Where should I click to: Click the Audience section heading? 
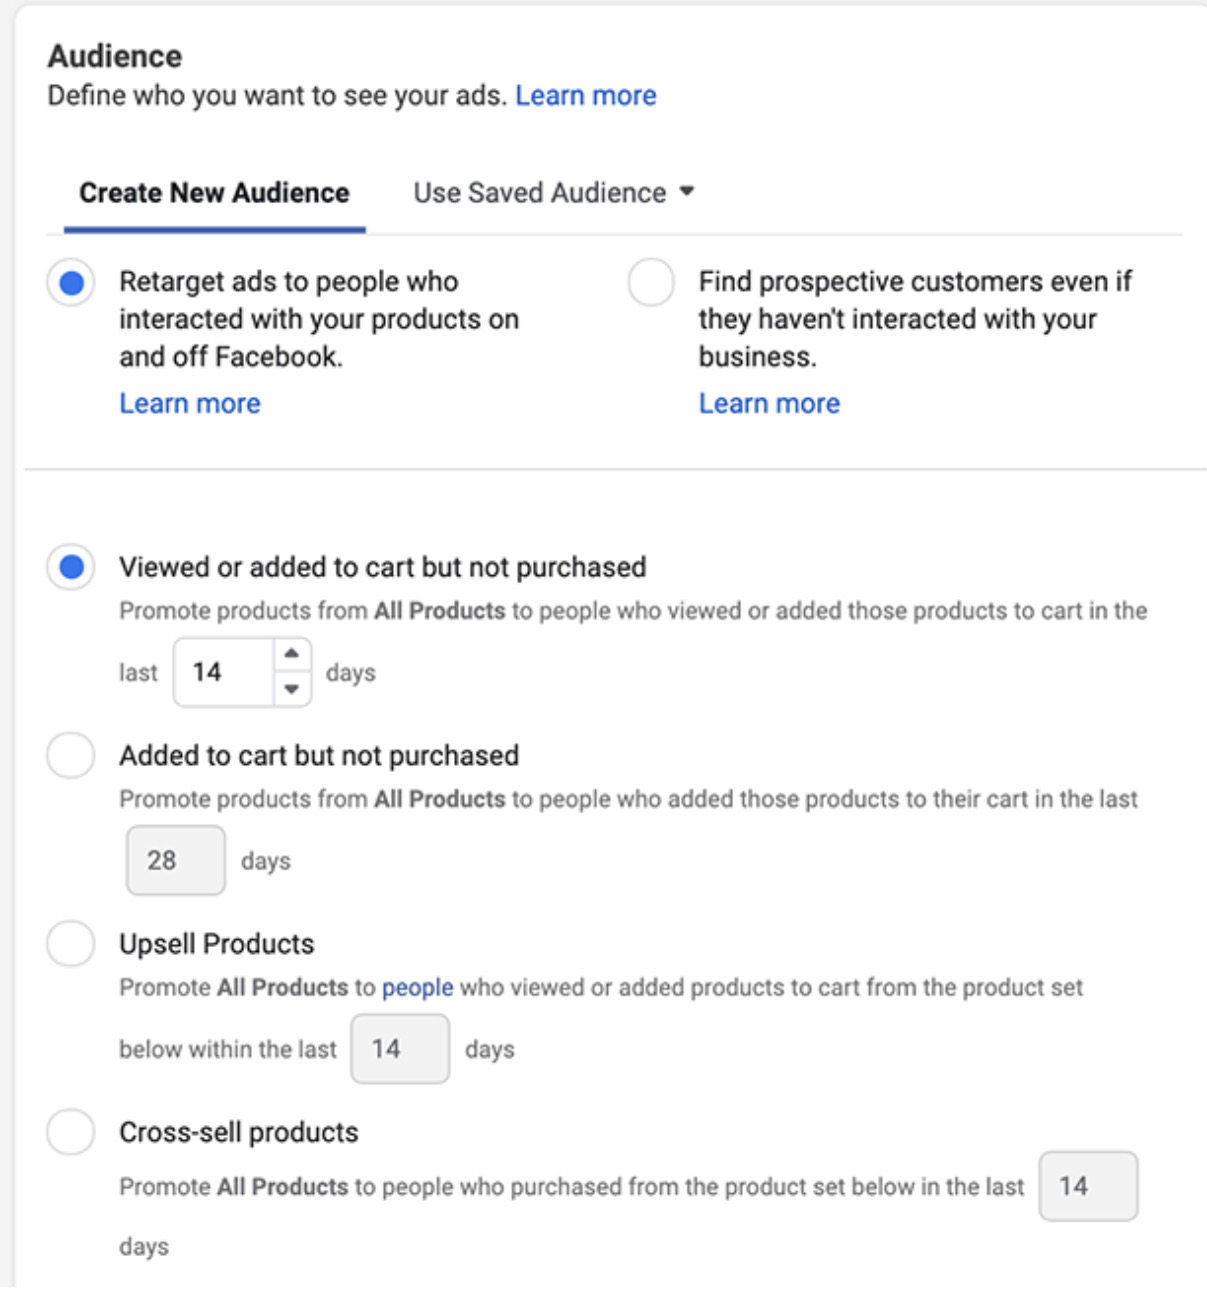[x=115, y=56]
